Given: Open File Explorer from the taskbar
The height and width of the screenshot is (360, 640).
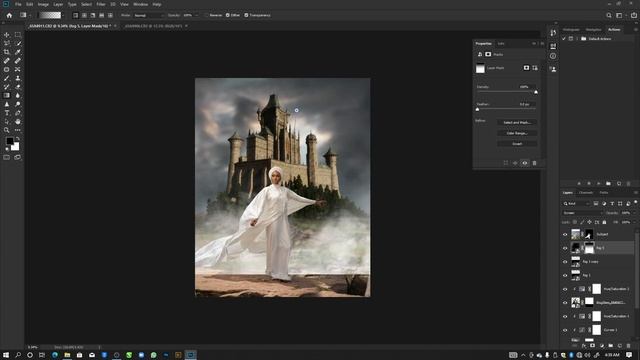Looking at the screenshot, I should click(67, 355).
